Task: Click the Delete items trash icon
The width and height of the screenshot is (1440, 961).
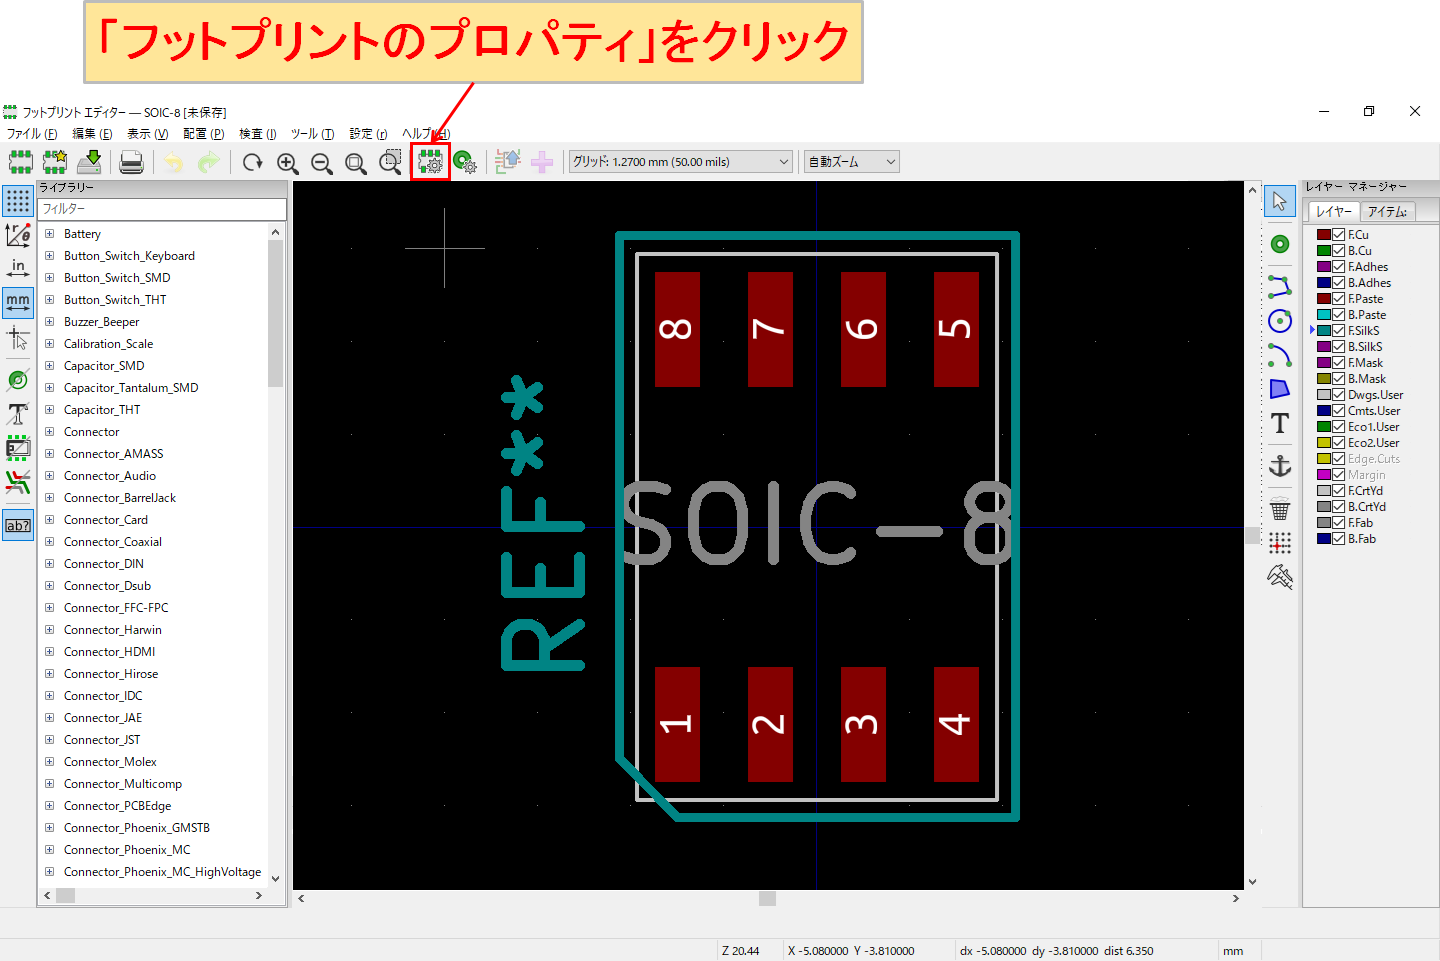Action: point(1281,508)
